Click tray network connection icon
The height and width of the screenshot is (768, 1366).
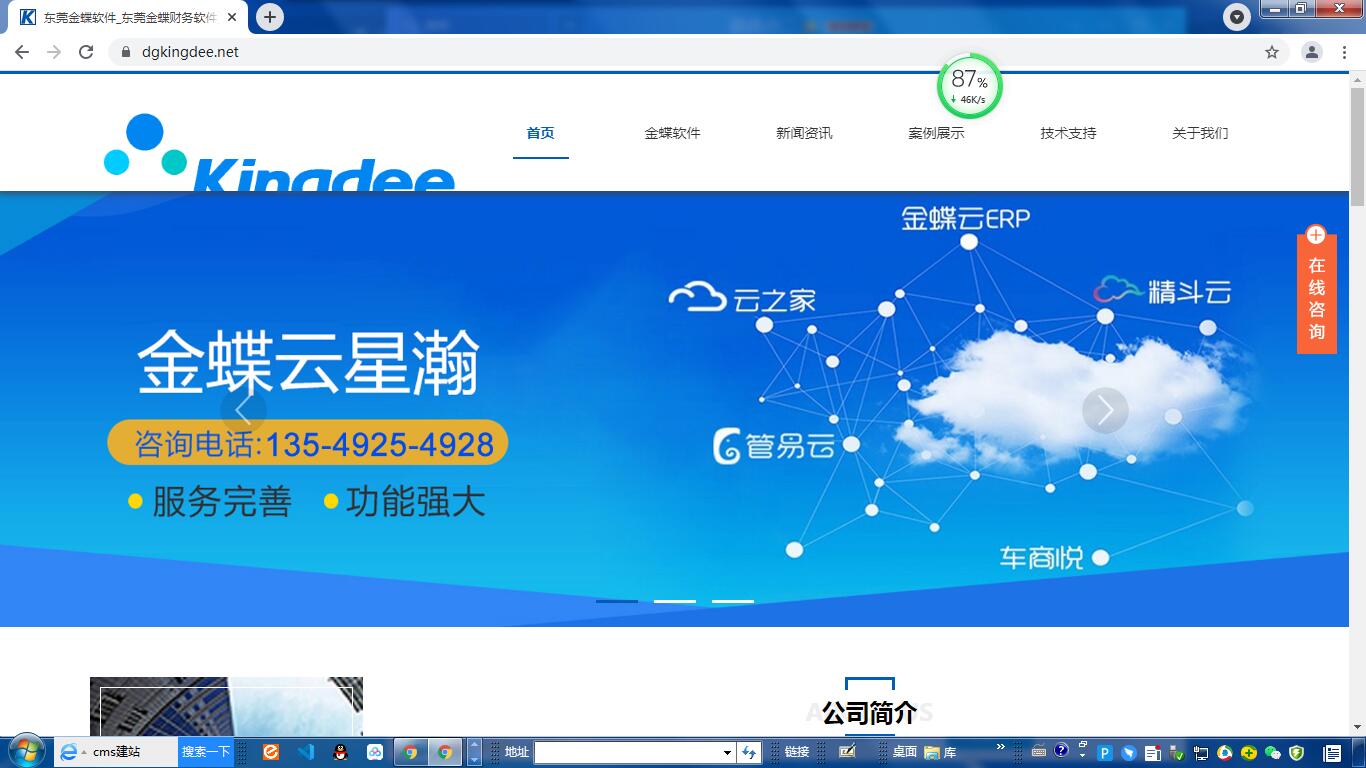pos(1201,753)
